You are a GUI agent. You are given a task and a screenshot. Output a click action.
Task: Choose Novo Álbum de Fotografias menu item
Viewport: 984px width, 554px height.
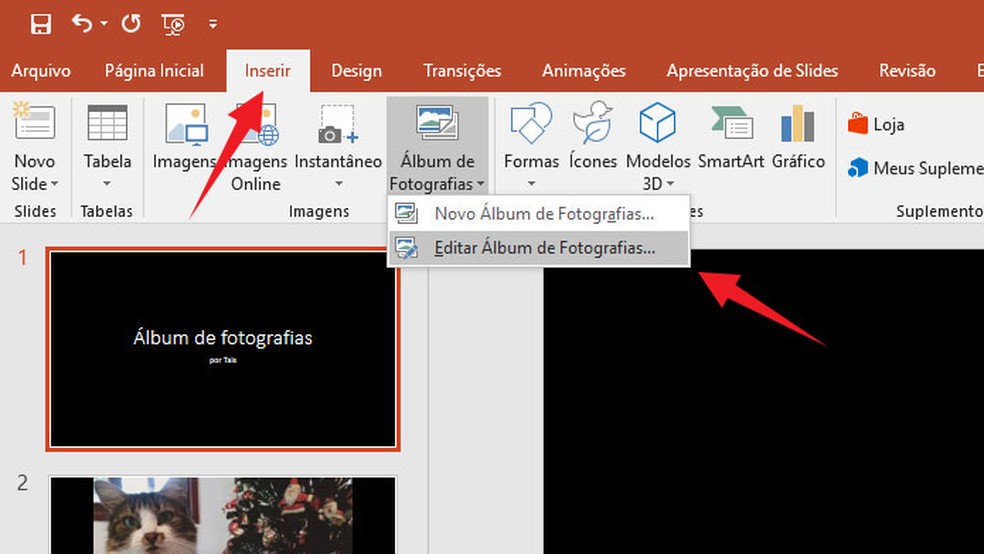point(538,214)
